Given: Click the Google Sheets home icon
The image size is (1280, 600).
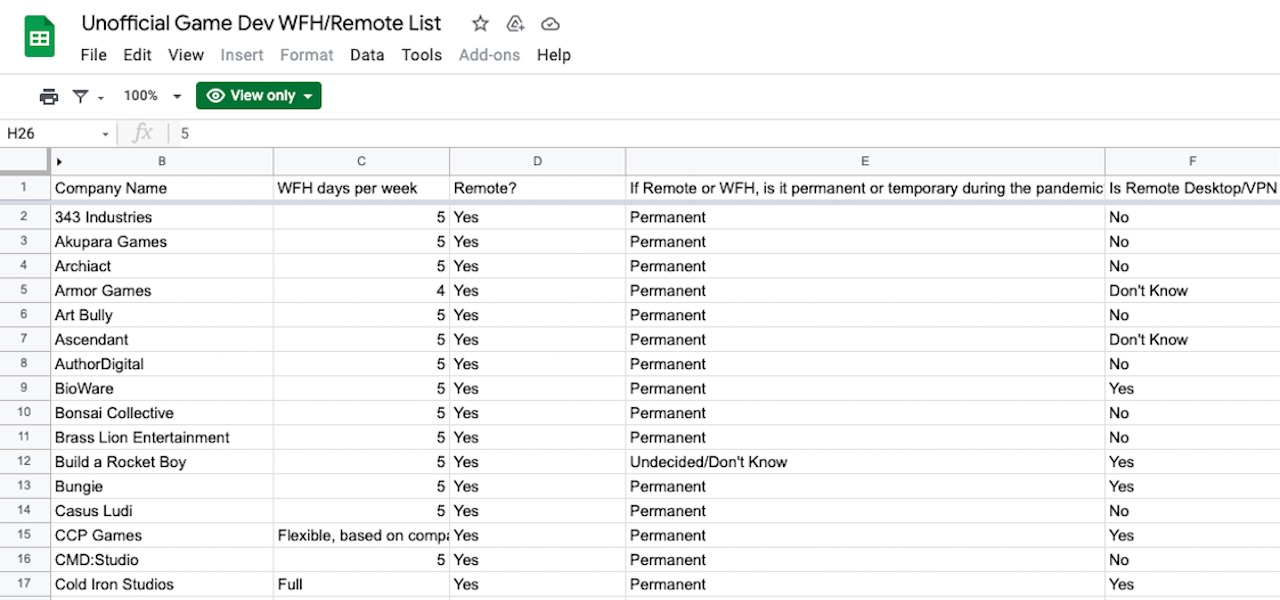Looking at the screenshot, I should coord(40,38).
